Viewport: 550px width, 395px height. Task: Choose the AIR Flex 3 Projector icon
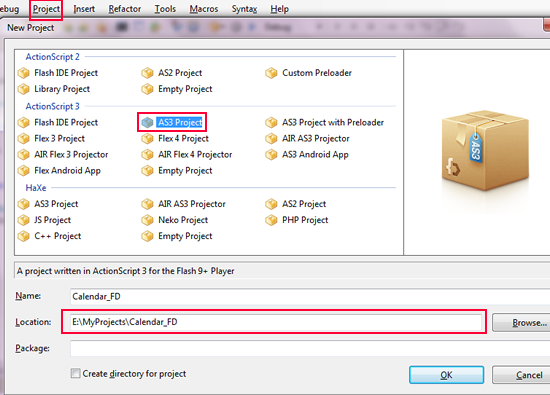(24, 155)
